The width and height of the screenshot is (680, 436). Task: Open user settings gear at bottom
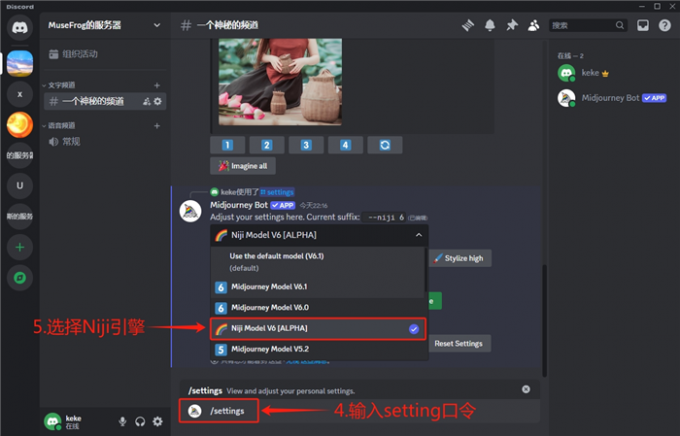158,421
